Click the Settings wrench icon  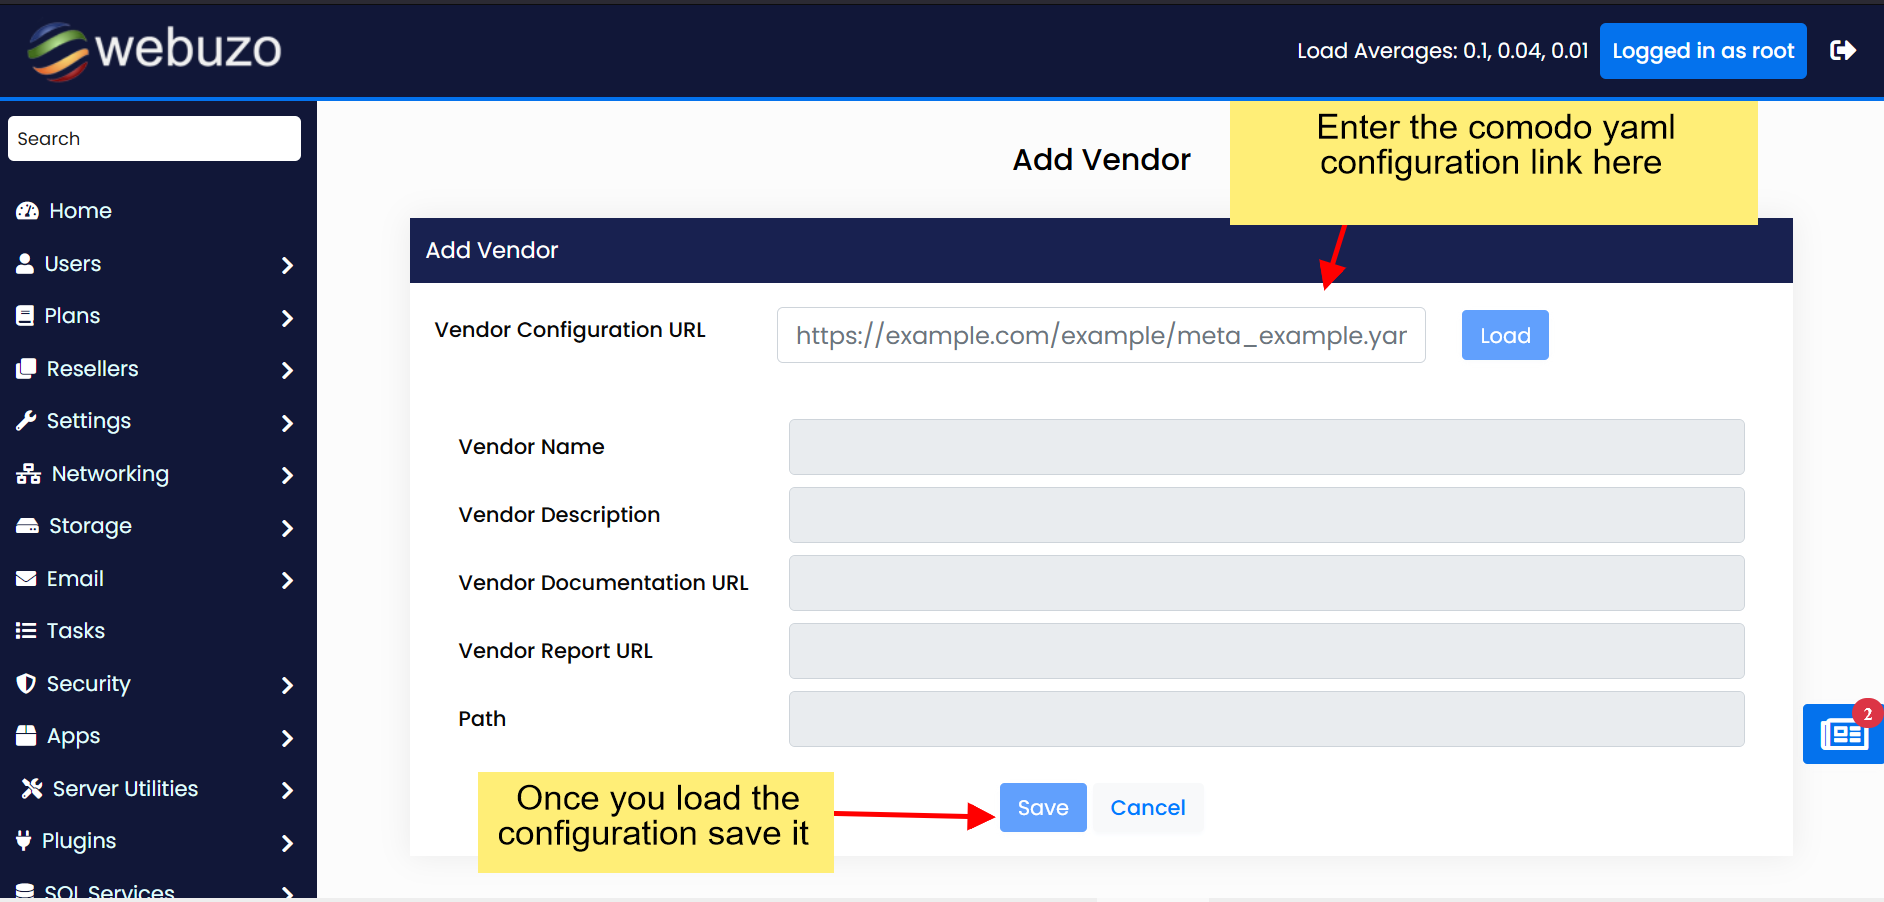coord(26,421)
